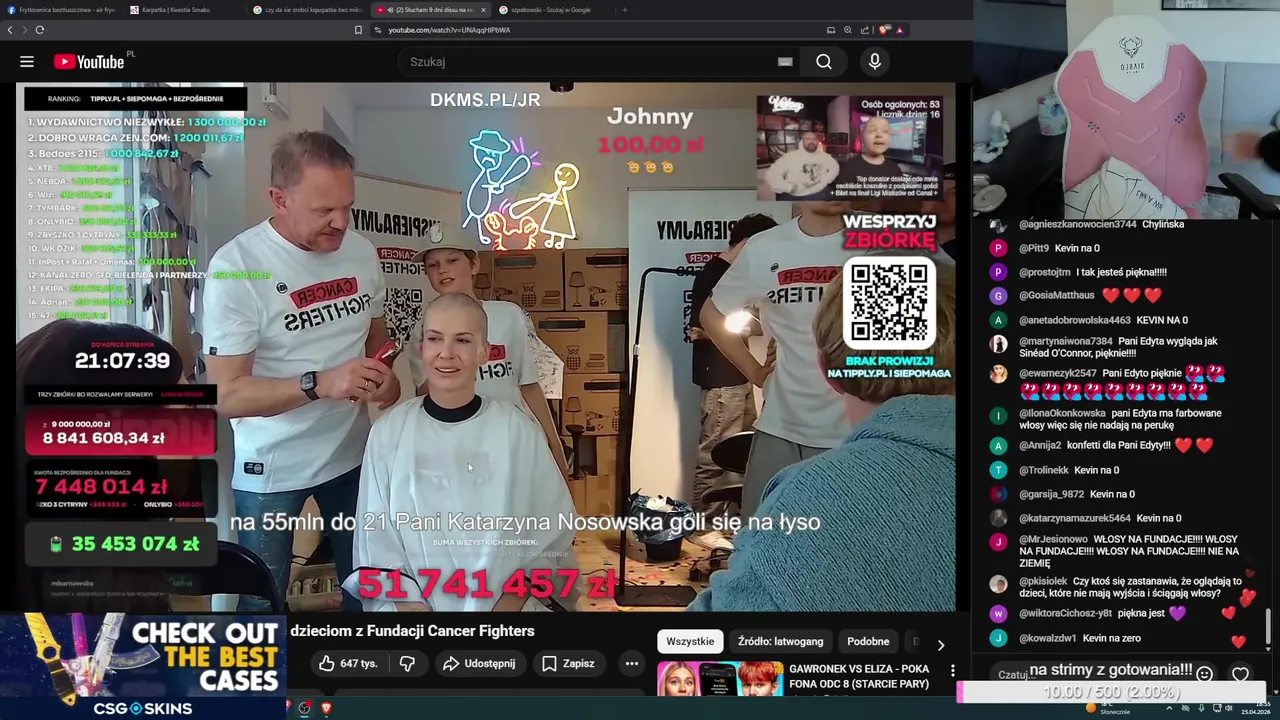The image size is (1280, 720).
Task: Click the live chat scrollbar
Action: (1268, 627)
